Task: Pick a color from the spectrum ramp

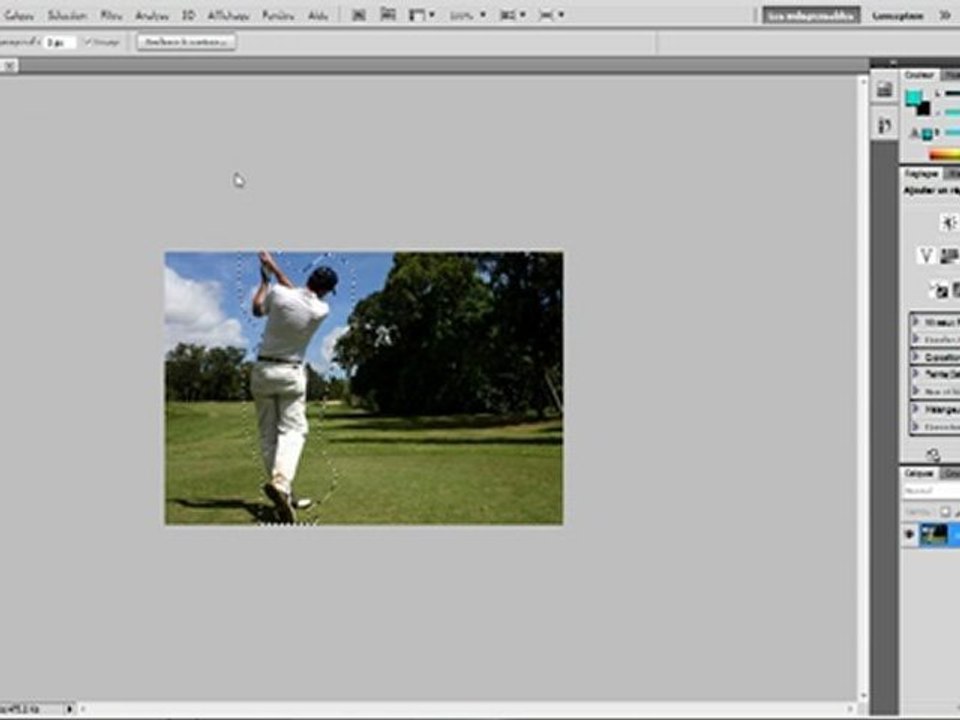Action: tap(943, 155)
